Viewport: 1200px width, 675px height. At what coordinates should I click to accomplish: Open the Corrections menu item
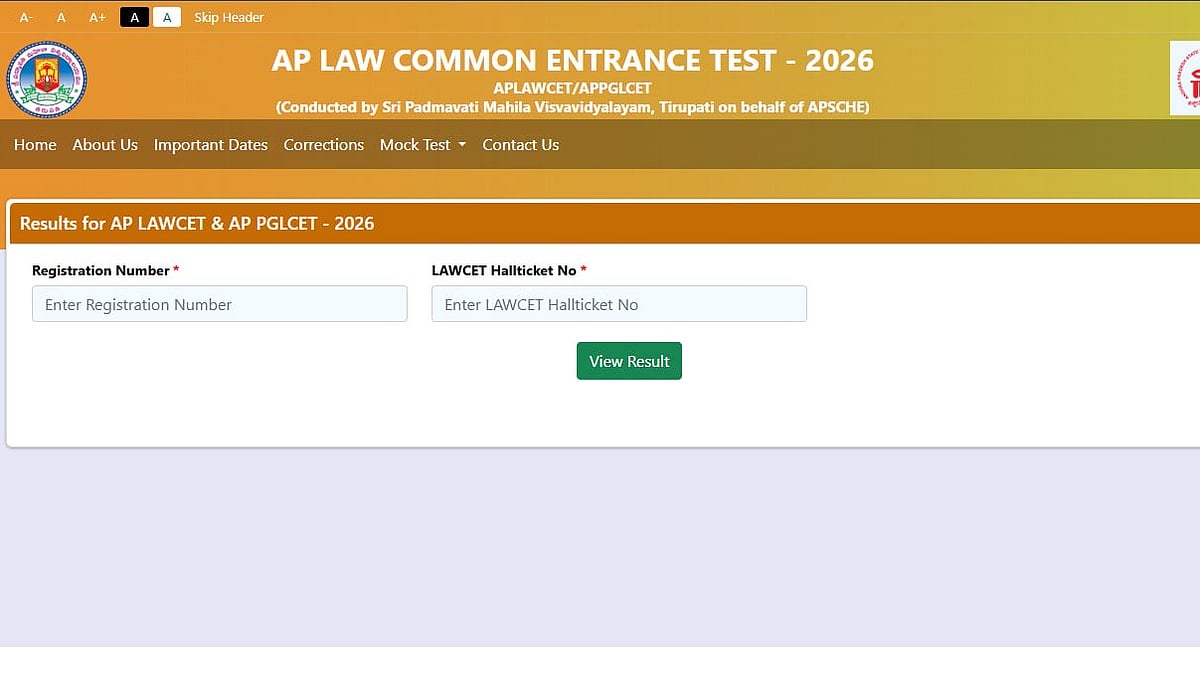point(324,145)
